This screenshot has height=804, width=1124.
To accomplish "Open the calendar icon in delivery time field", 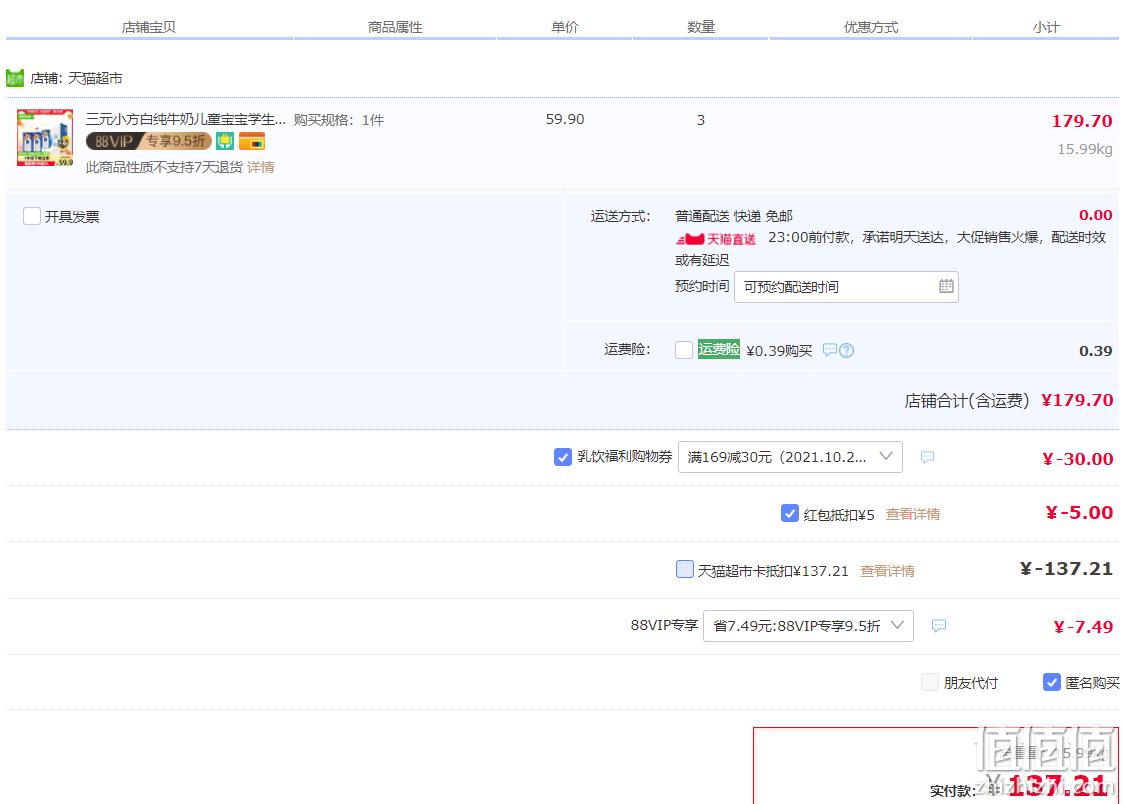I will click(946, 287).
